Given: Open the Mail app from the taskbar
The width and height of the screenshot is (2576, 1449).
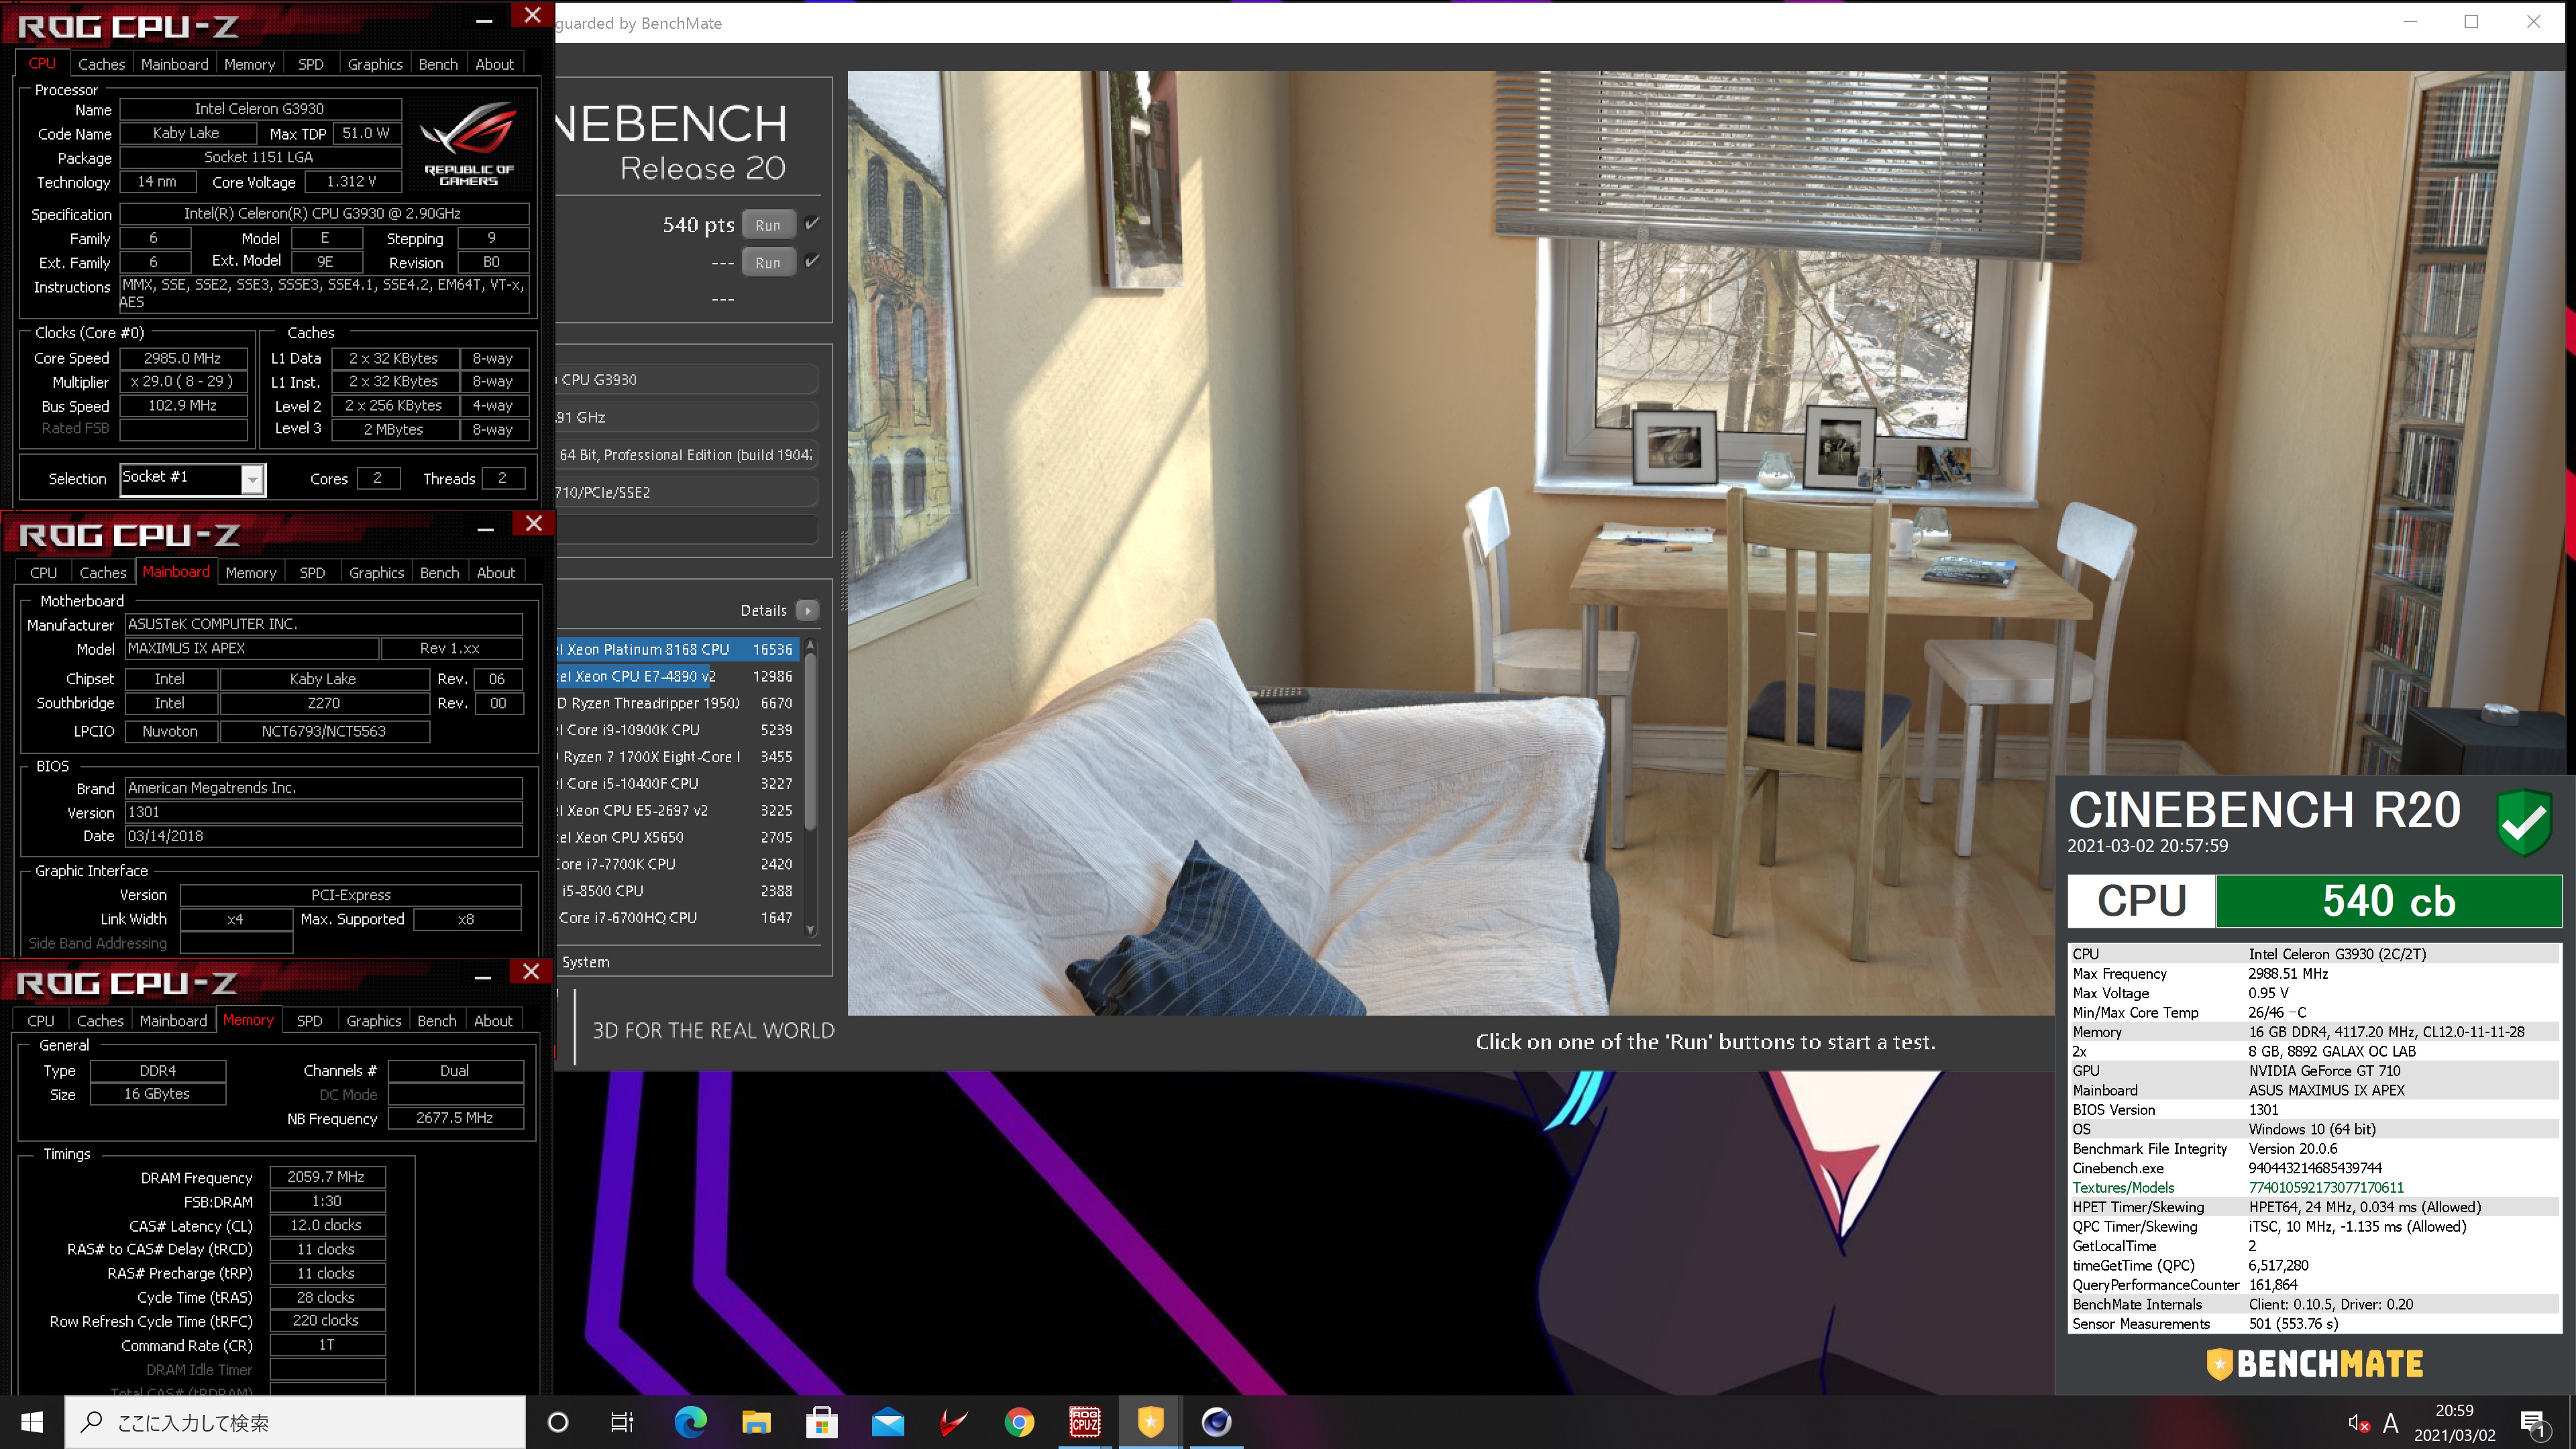Looking at the screenshot, I should coord(888,1422).
